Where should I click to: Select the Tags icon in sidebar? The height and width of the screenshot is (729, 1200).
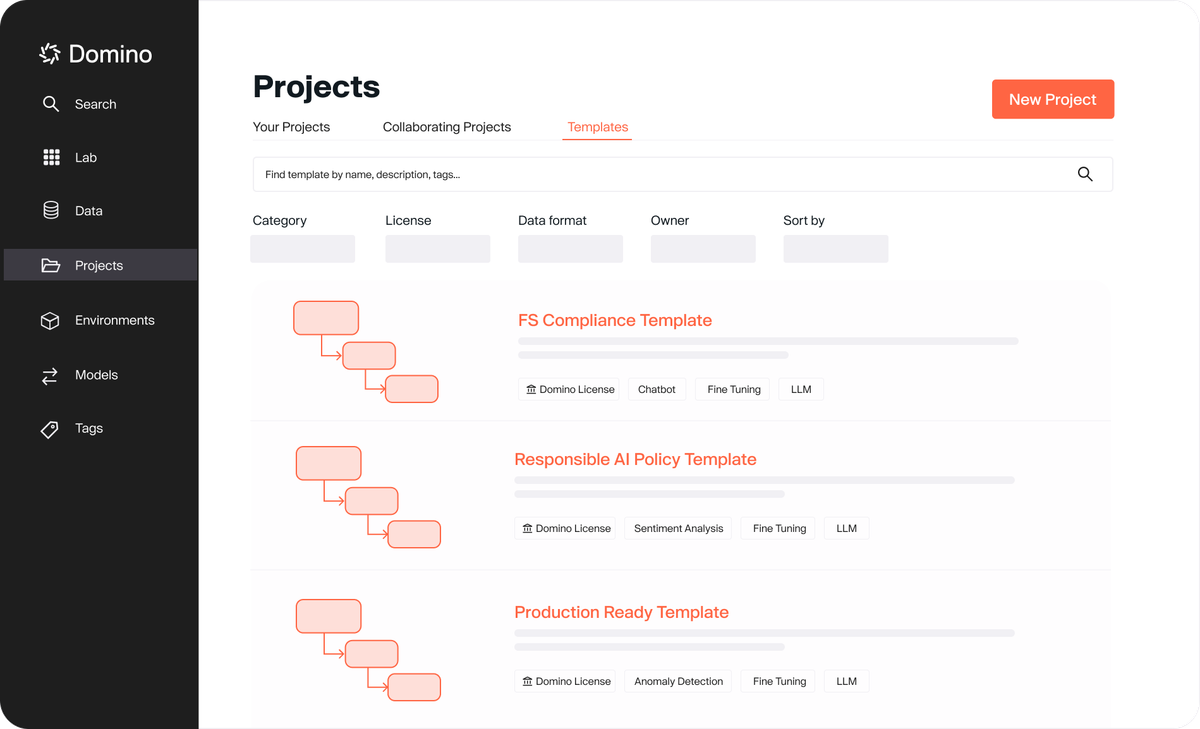point(50,428)
